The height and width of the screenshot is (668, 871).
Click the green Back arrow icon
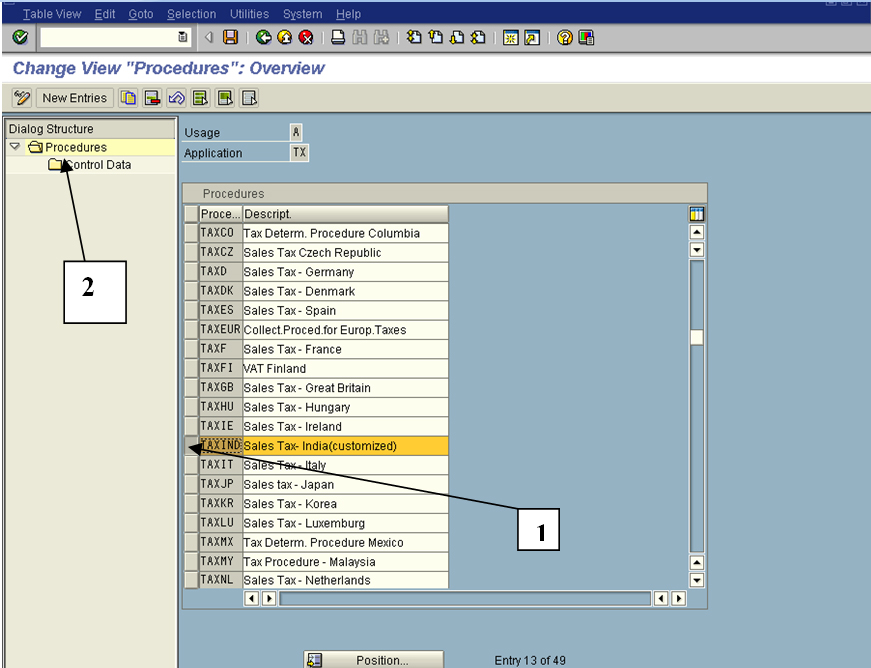(263, 37)
